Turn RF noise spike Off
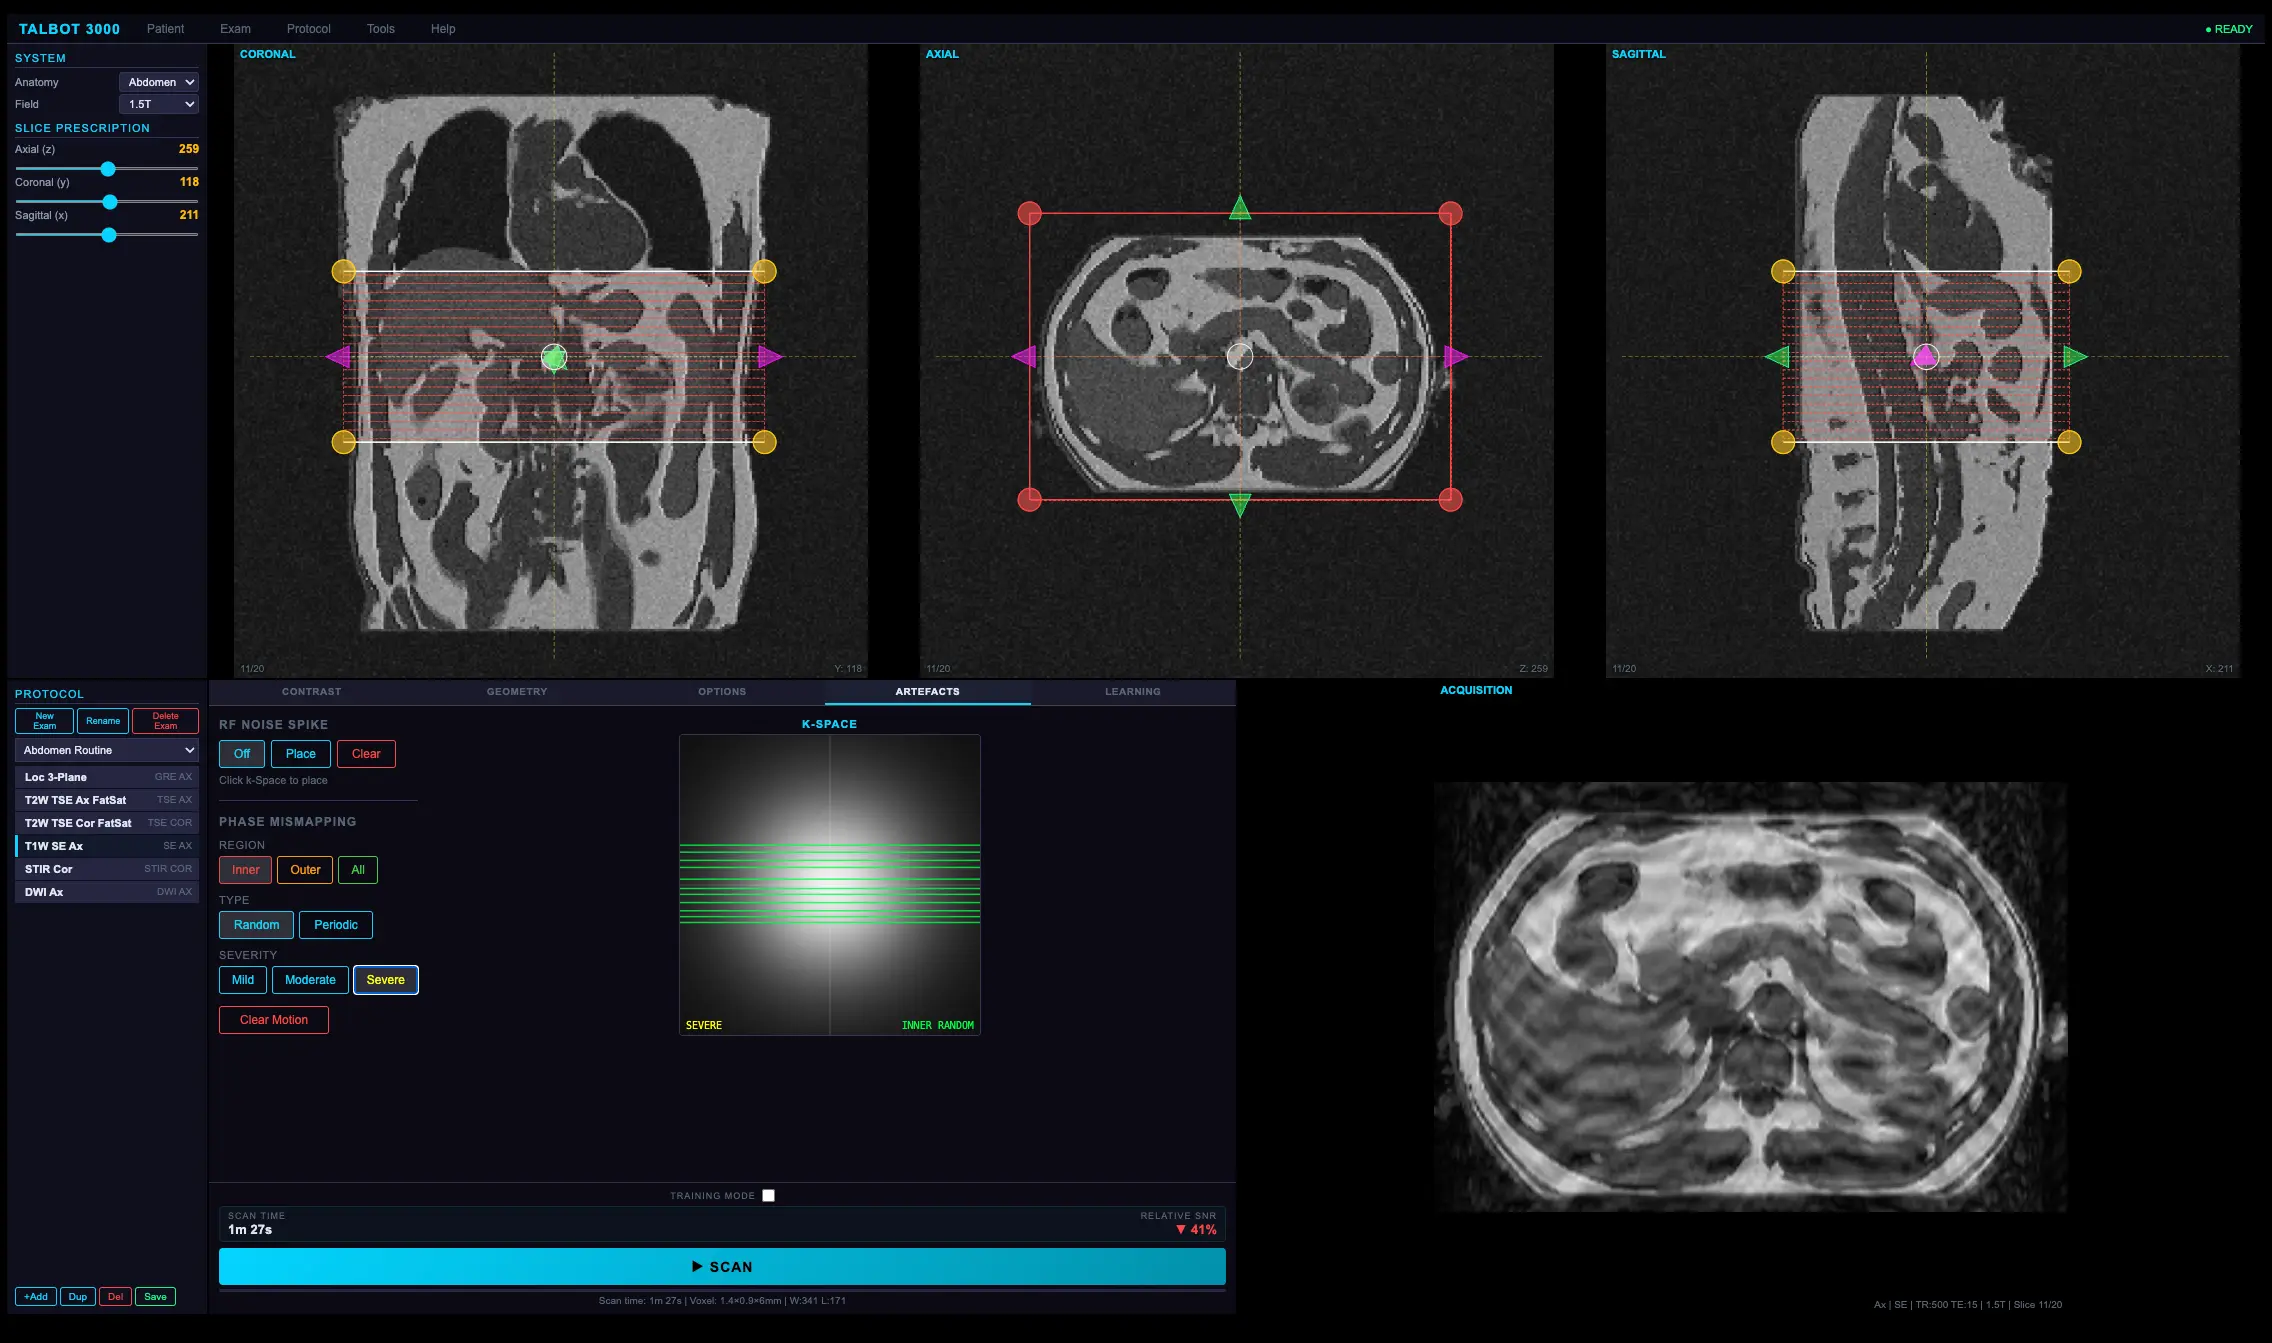The height and width of the screenshot is (1343, 2272). pos(242,754)
